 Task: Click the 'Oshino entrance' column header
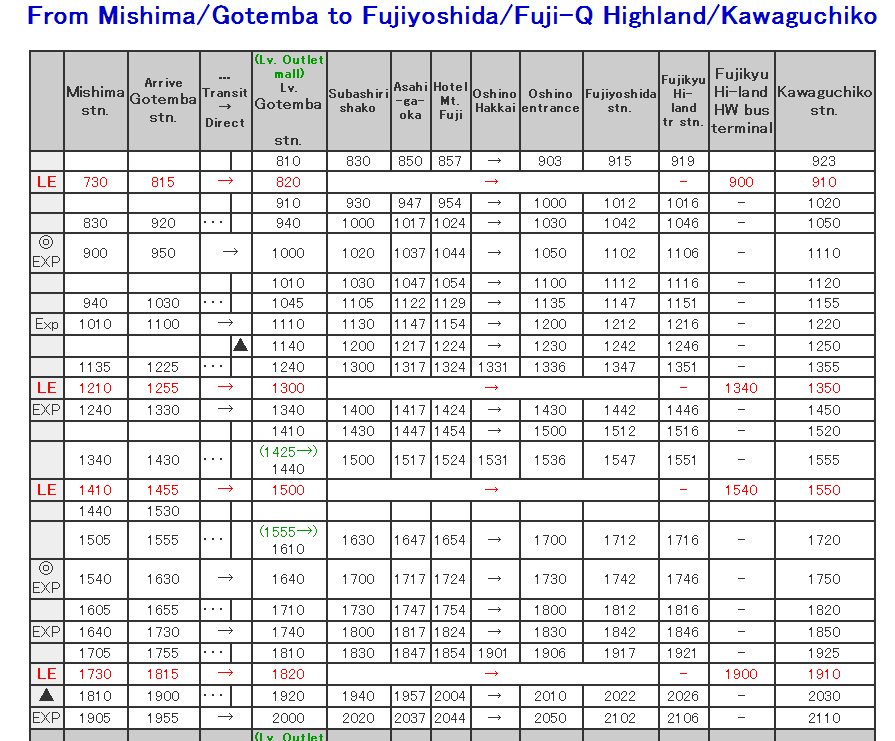coord(551,100)
